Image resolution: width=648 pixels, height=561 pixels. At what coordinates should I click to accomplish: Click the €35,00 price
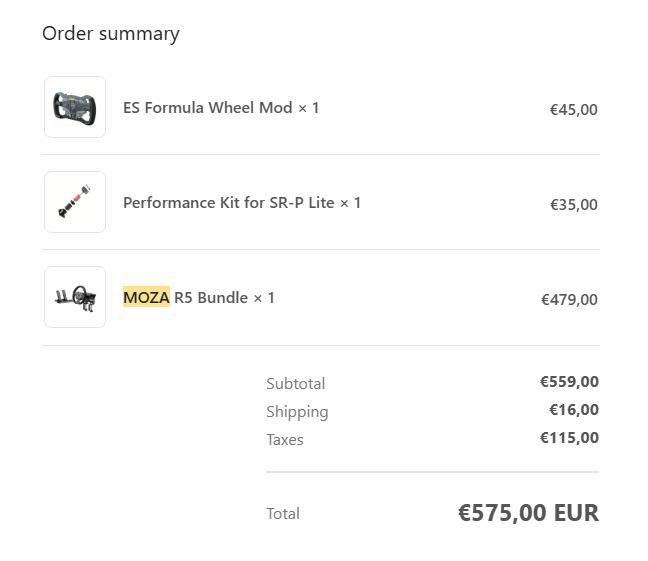(x=573, y=204)
